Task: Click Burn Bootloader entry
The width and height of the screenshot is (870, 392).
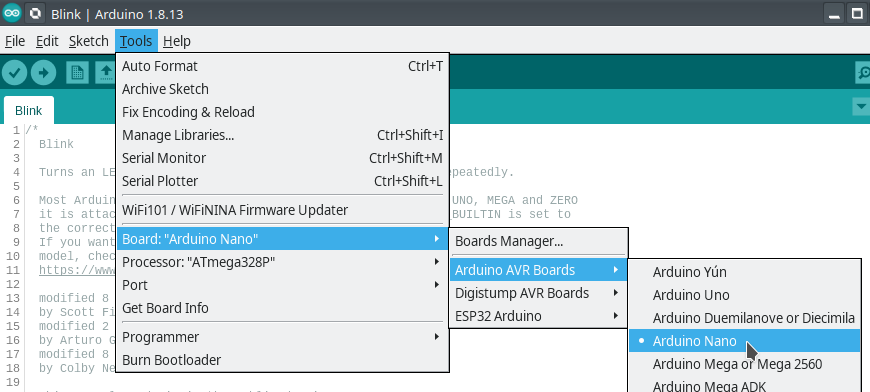Action: coord(282,360)
